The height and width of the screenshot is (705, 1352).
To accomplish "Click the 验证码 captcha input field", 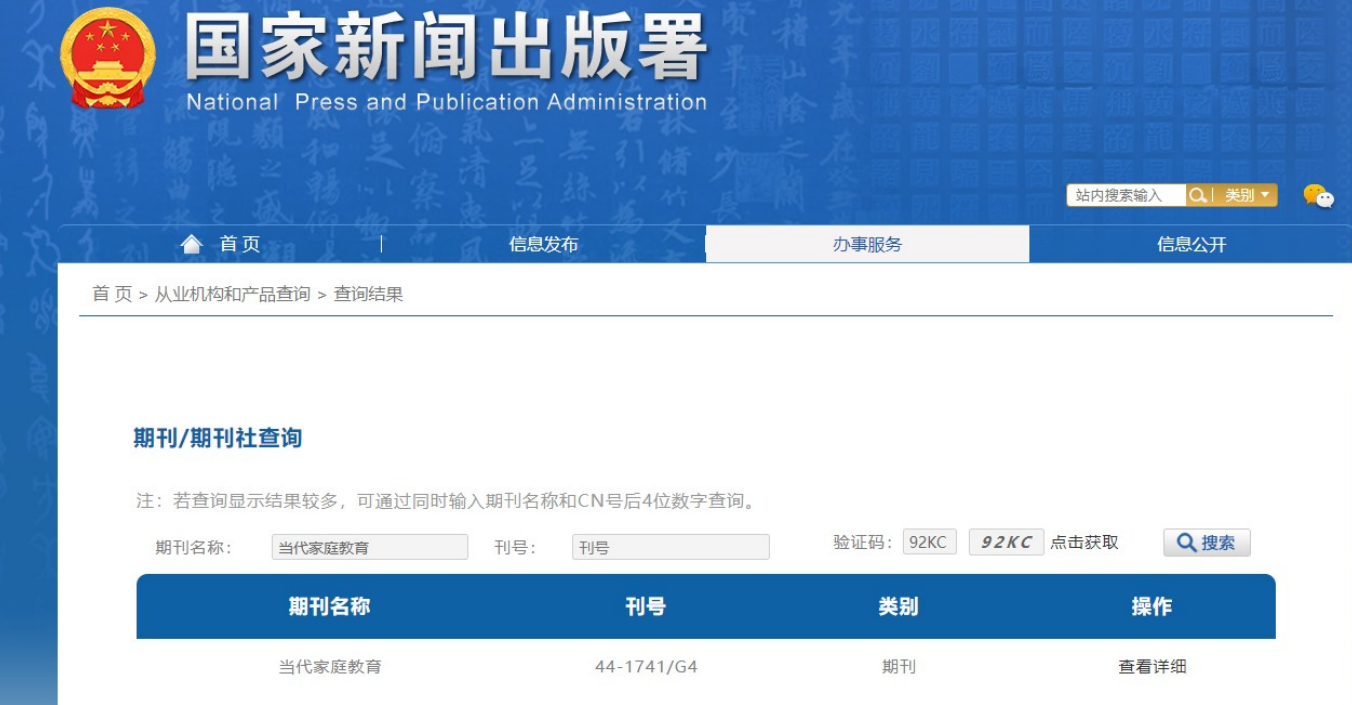I will click(930, 542).
